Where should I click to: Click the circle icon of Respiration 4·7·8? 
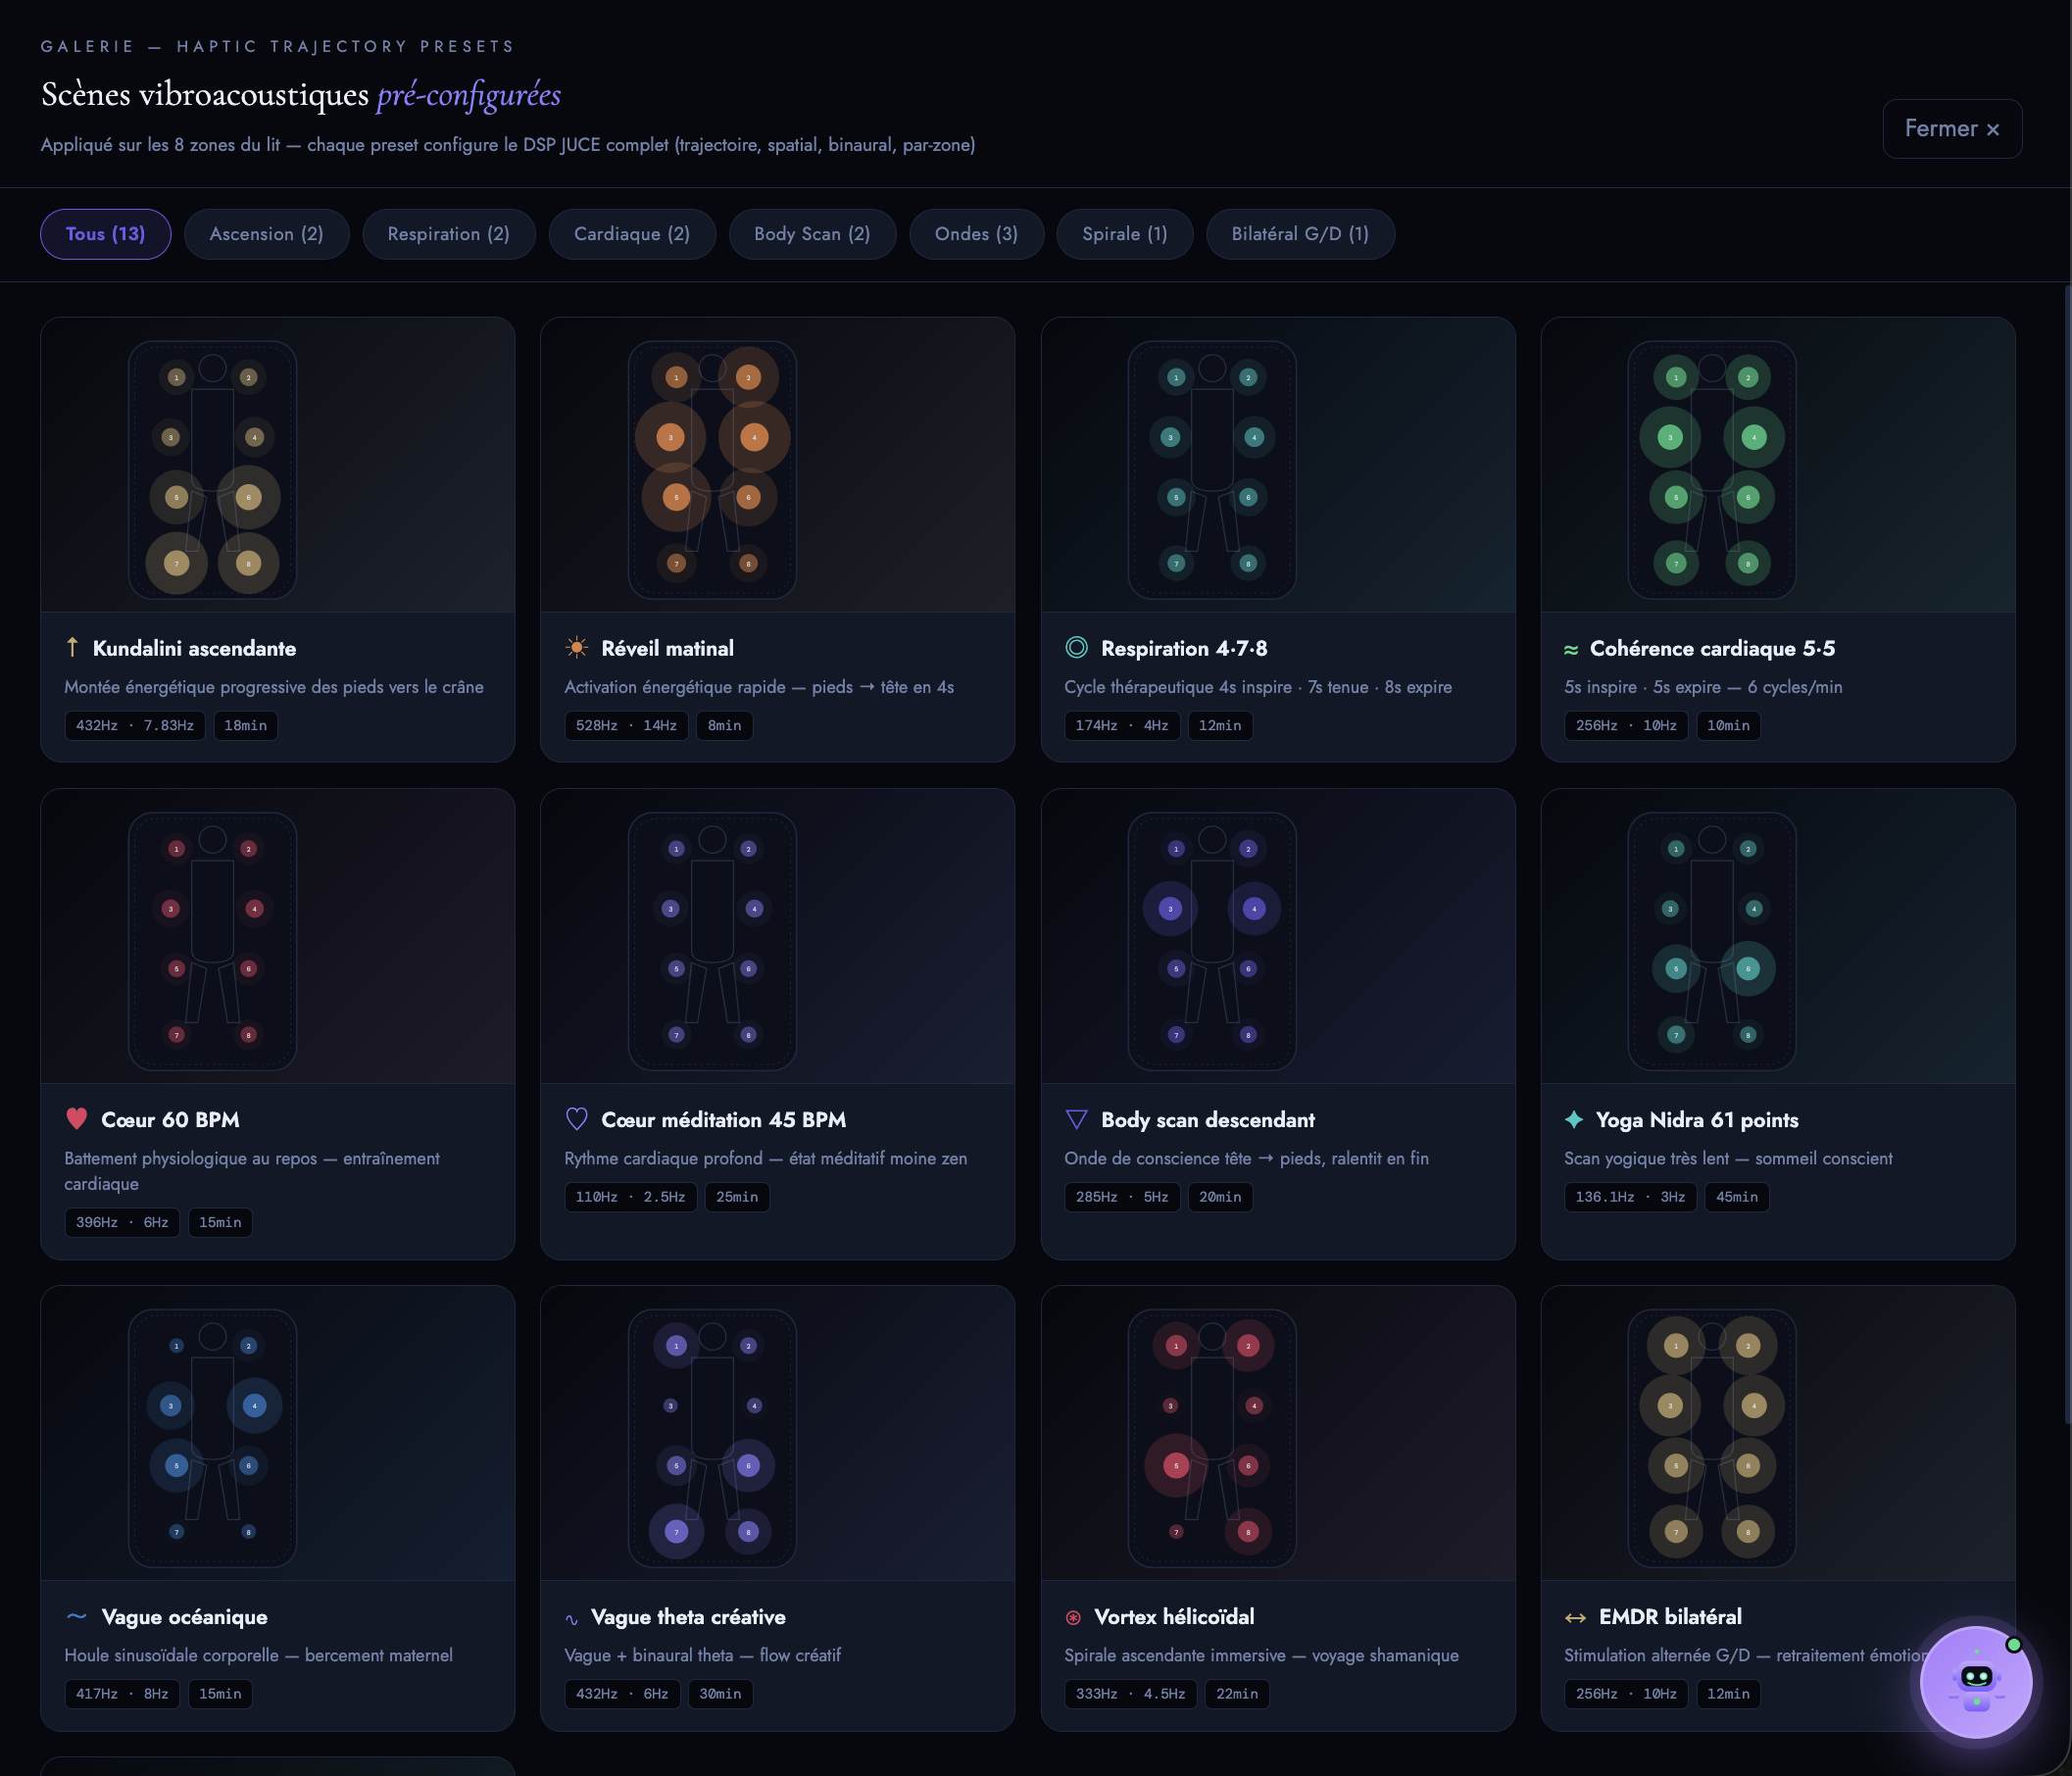click(1076, 647)
